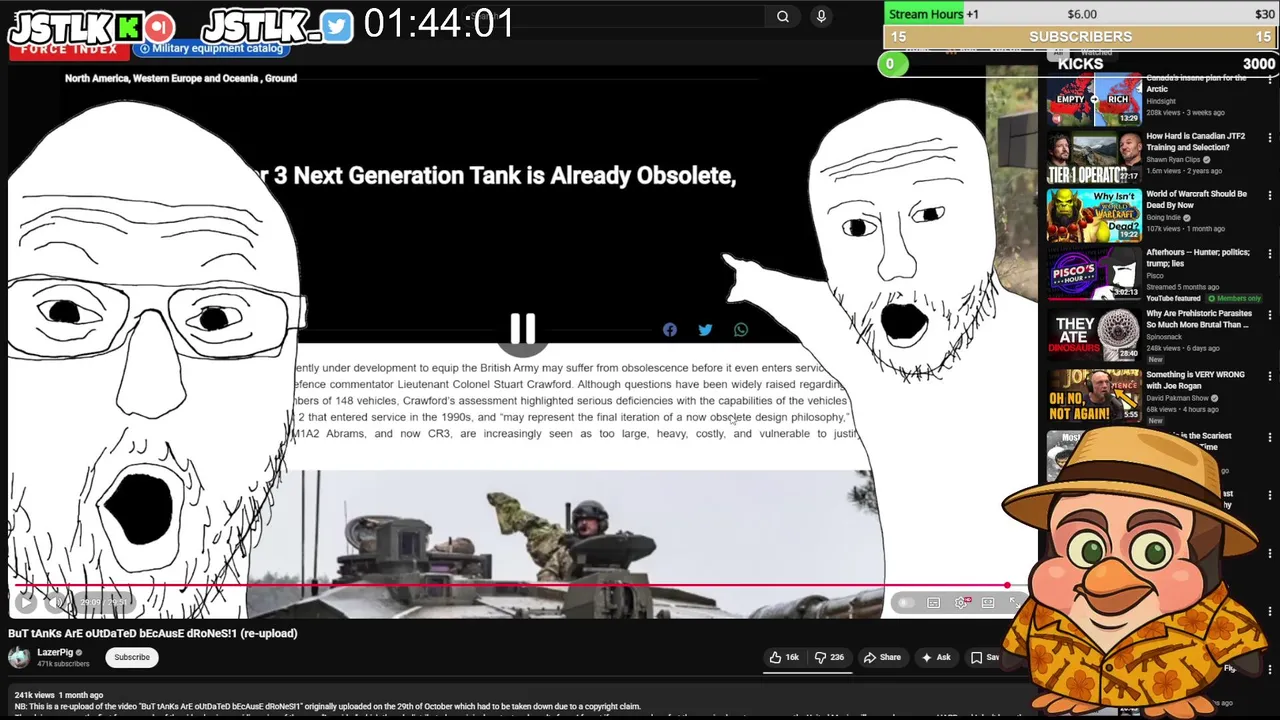Click the fullscreen icon in the player
The image size is (1280, 720).
1014,602
